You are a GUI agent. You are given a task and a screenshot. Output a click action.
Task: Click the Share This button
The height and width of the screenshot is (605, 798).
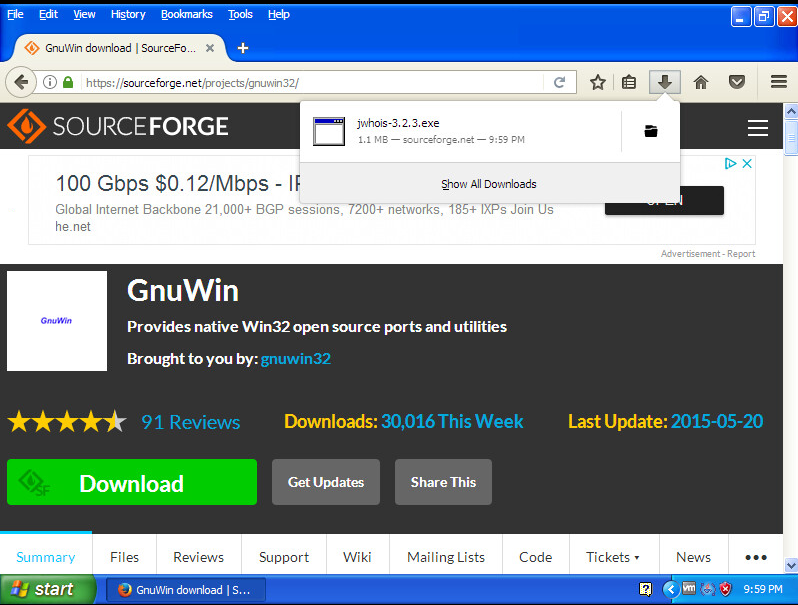point(443,482)
